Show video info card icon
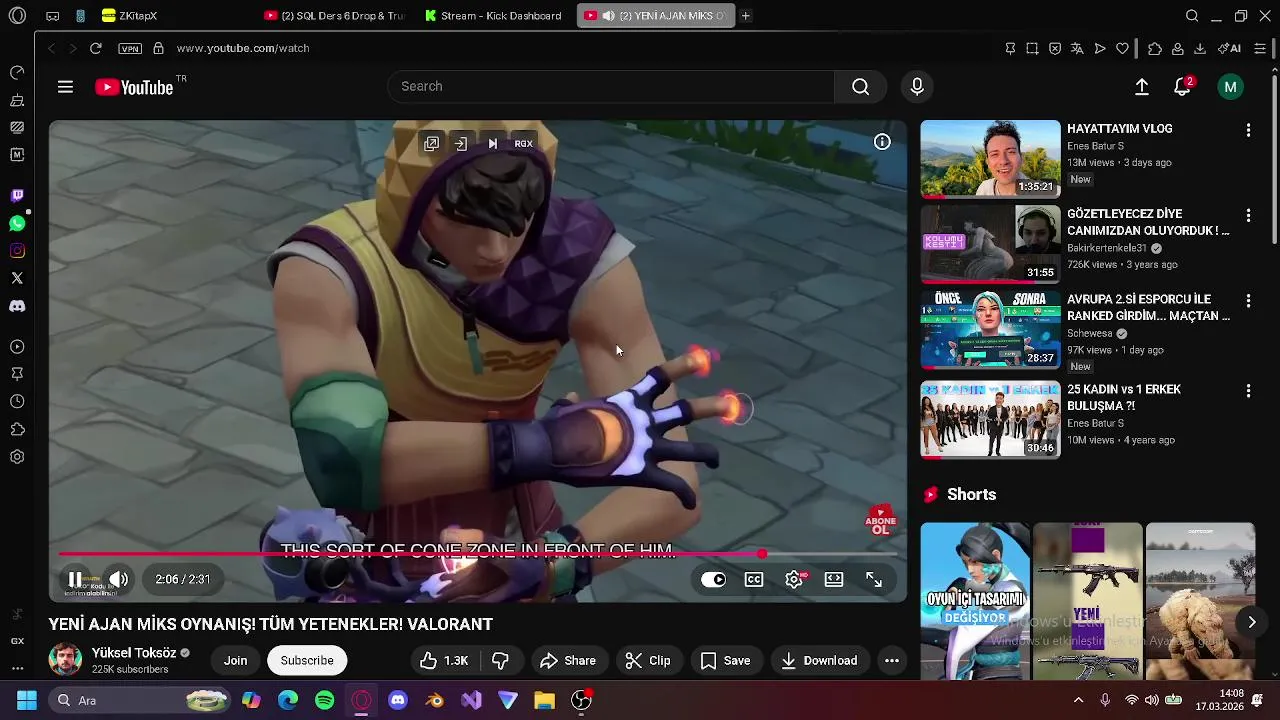Image resolution: width=1280 pixels, height=720 pixels. pos(882,142)
